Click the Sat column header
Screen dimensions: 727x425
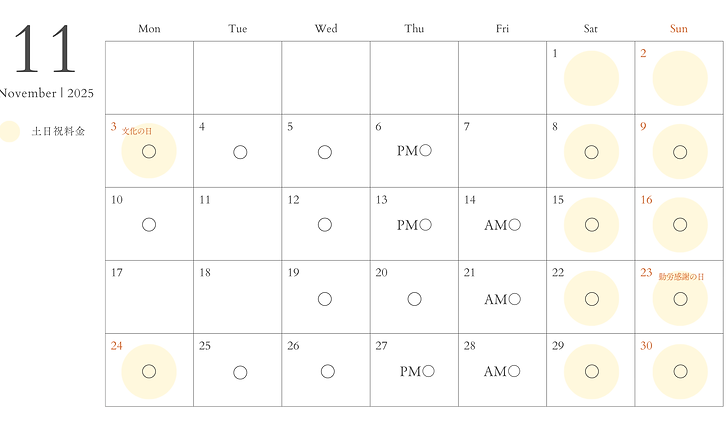590,29
